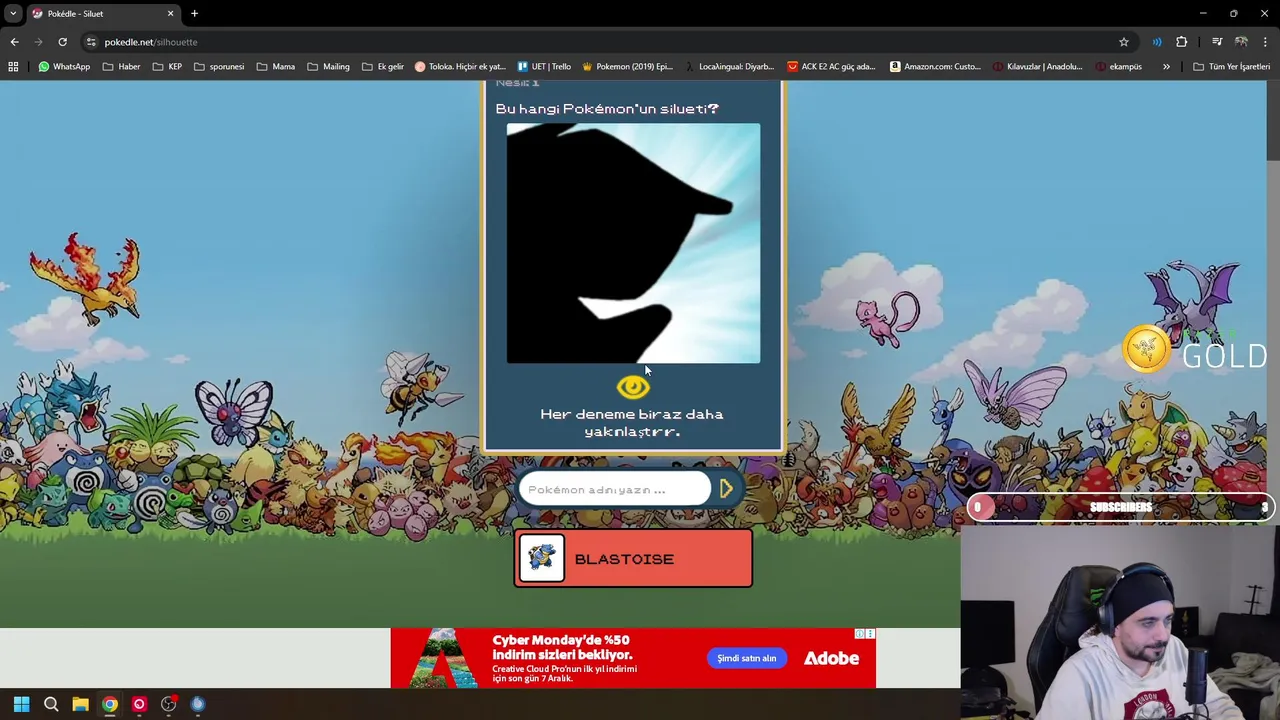Go back with browser back arrow
1280x720 pixels.
pyautogui.click(x=14, y=42)
